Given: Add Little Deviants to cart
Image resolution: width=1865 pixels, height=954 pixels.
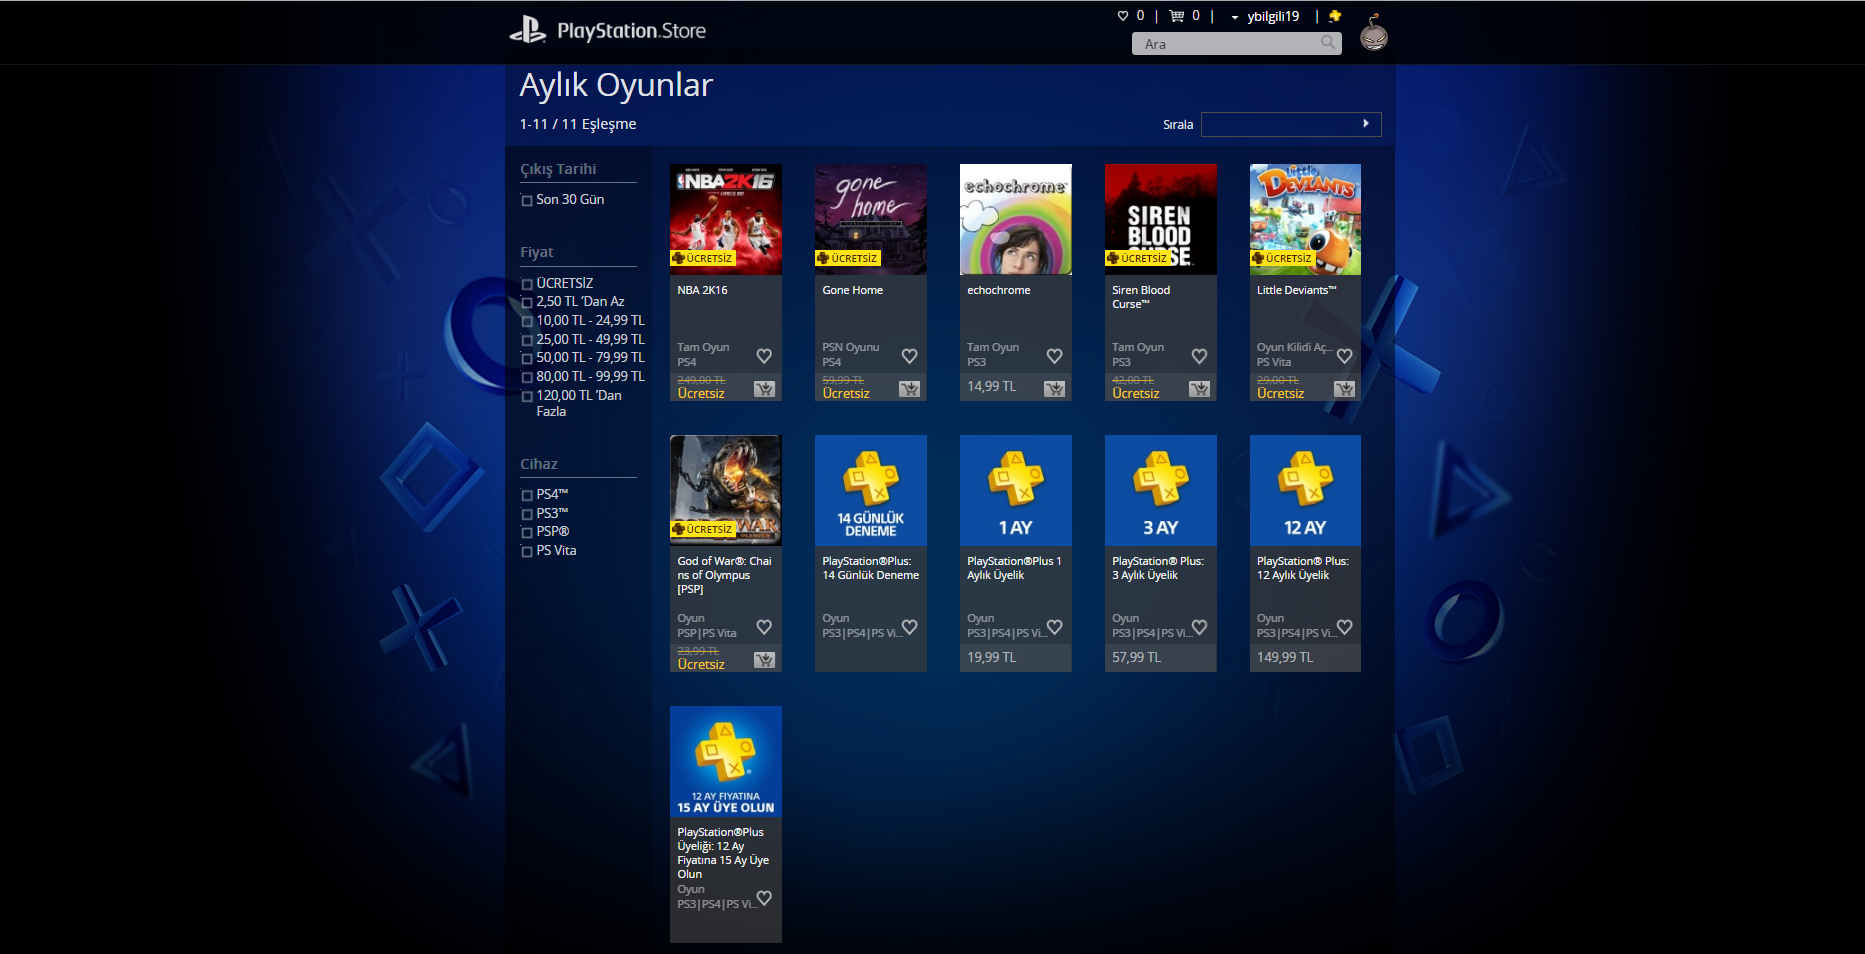Looking at the screenshot, I should [x=1344, y=389].
